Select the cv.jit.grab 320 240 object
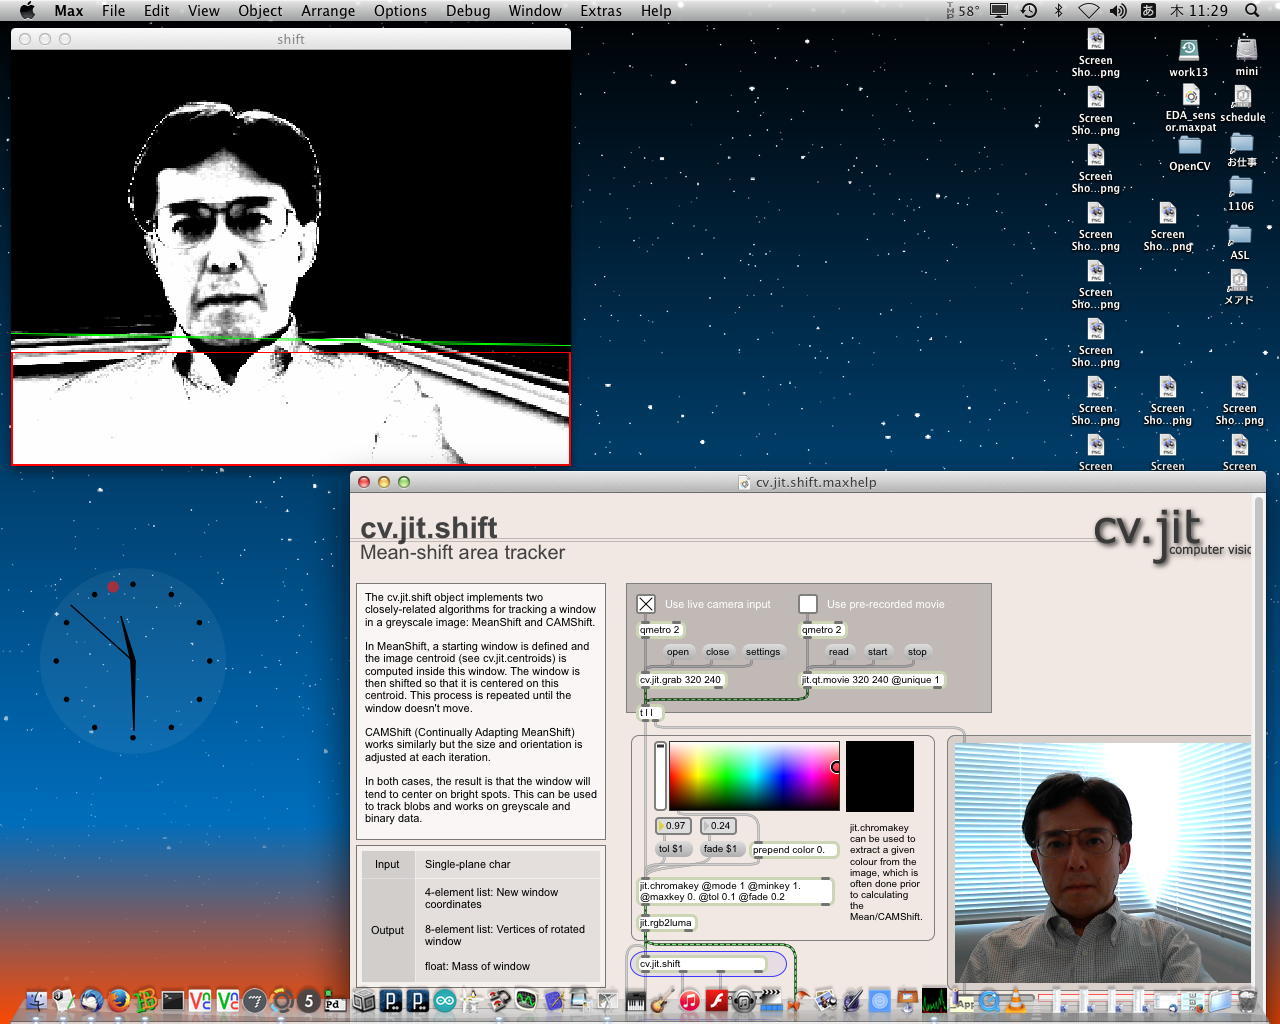 681,680
